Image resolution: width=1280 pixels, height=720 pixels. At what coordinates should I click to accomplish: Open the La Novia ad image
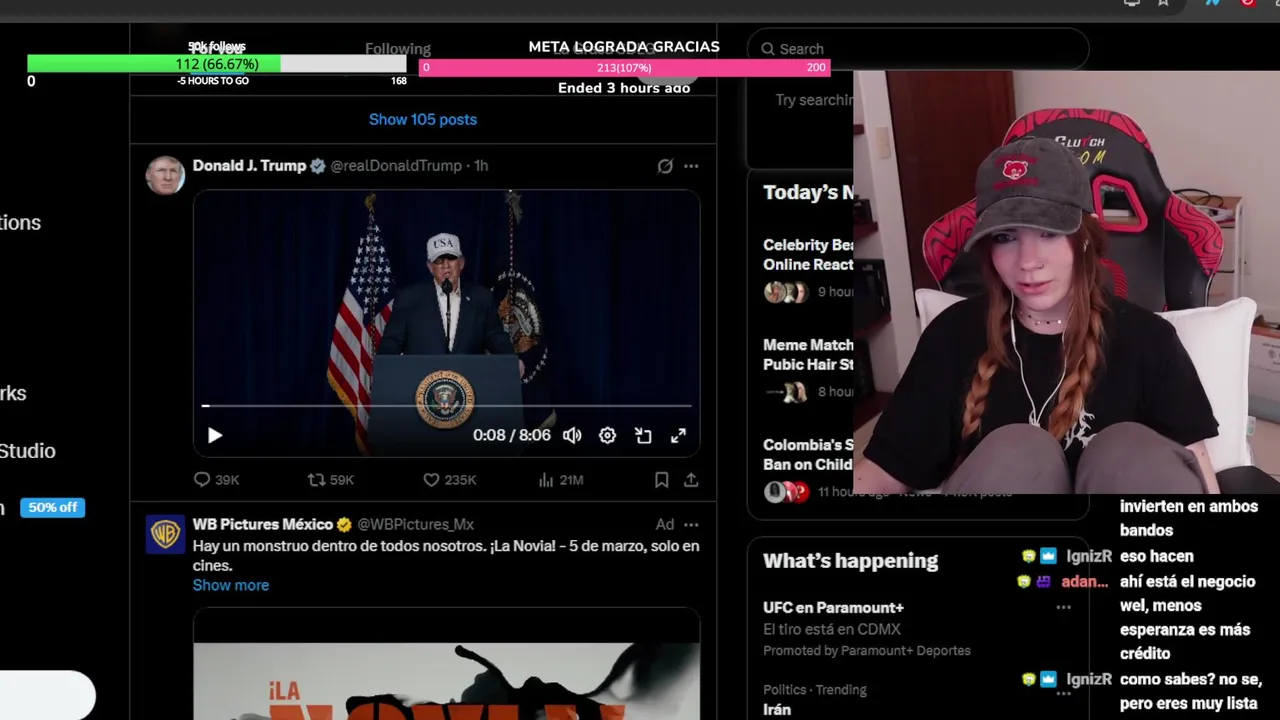click(447, 665)
